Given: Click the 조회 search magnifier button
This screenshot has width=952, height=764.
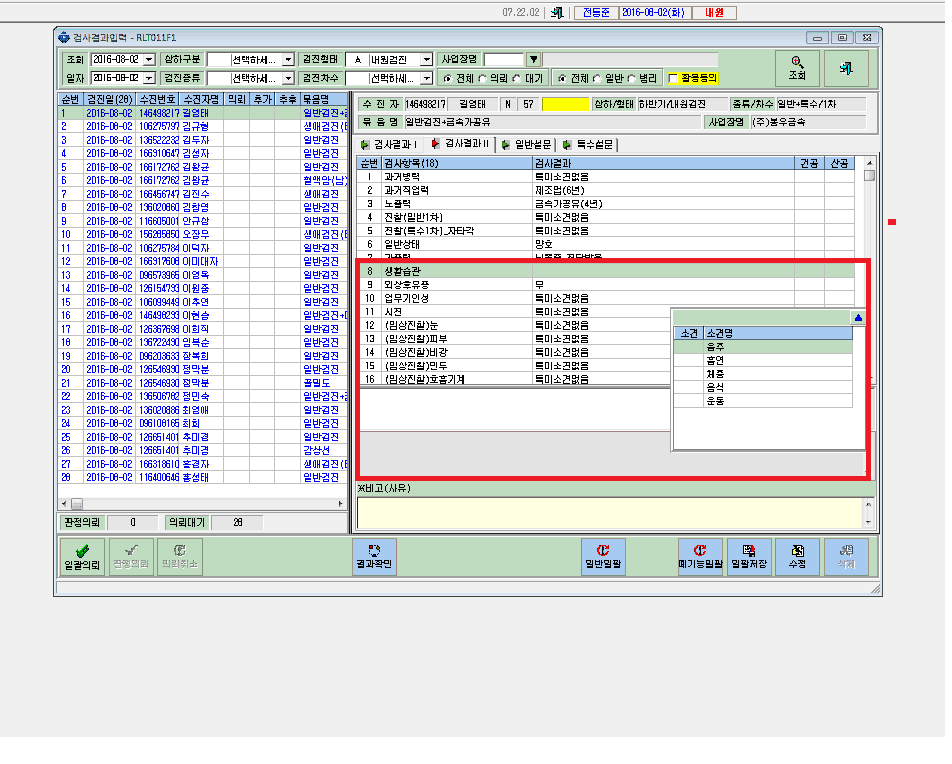Looking at the screenshot, I should [x=797, y=69].
